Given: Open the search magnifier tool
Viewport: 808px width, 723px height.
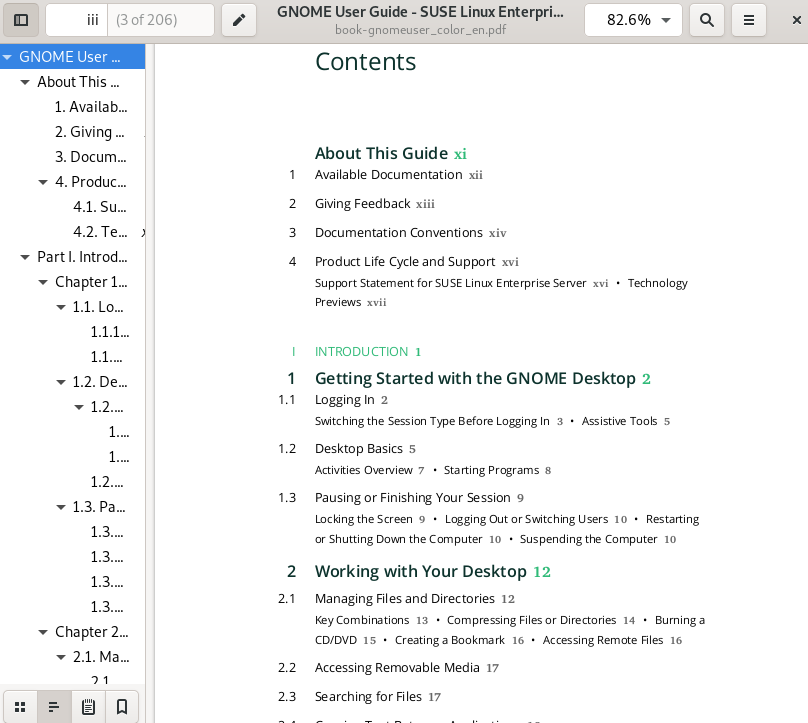Looking at the screenshot, I should pyautogui.click(x=707, y=20).
